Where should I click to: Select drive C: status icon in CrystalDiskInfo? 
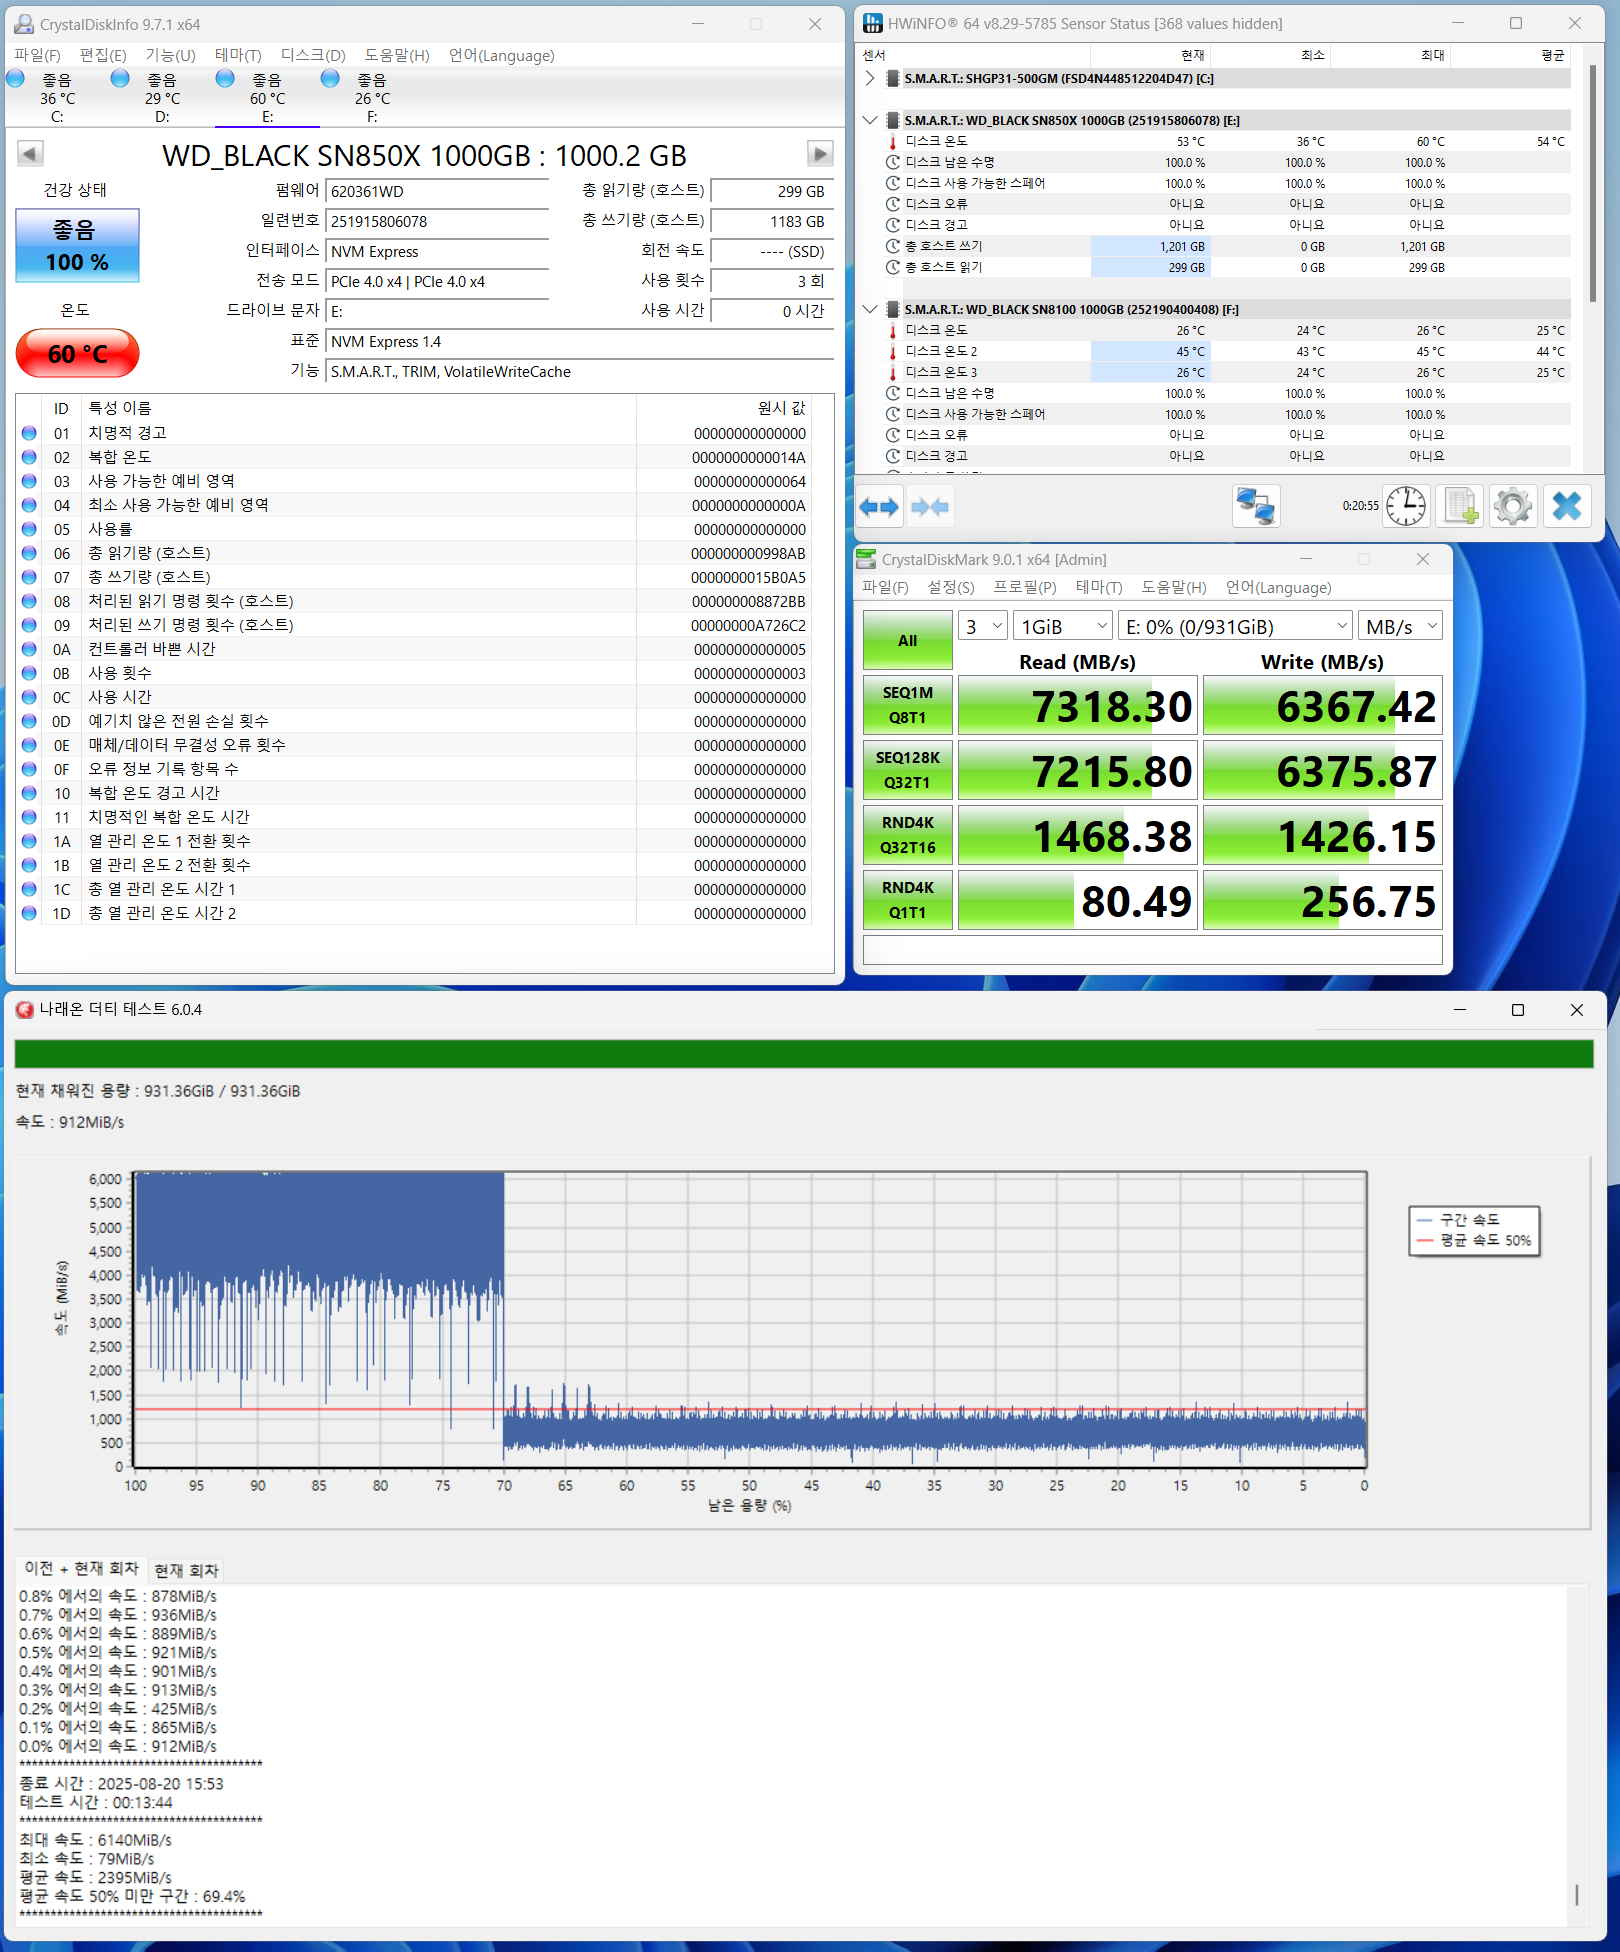pyautogui.click(x=16, y=79)
